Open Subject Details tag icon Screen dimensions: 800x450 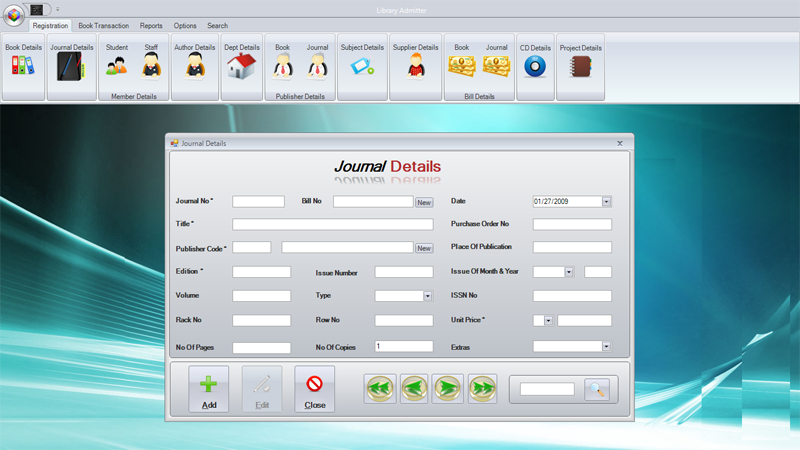pos(362,66)
